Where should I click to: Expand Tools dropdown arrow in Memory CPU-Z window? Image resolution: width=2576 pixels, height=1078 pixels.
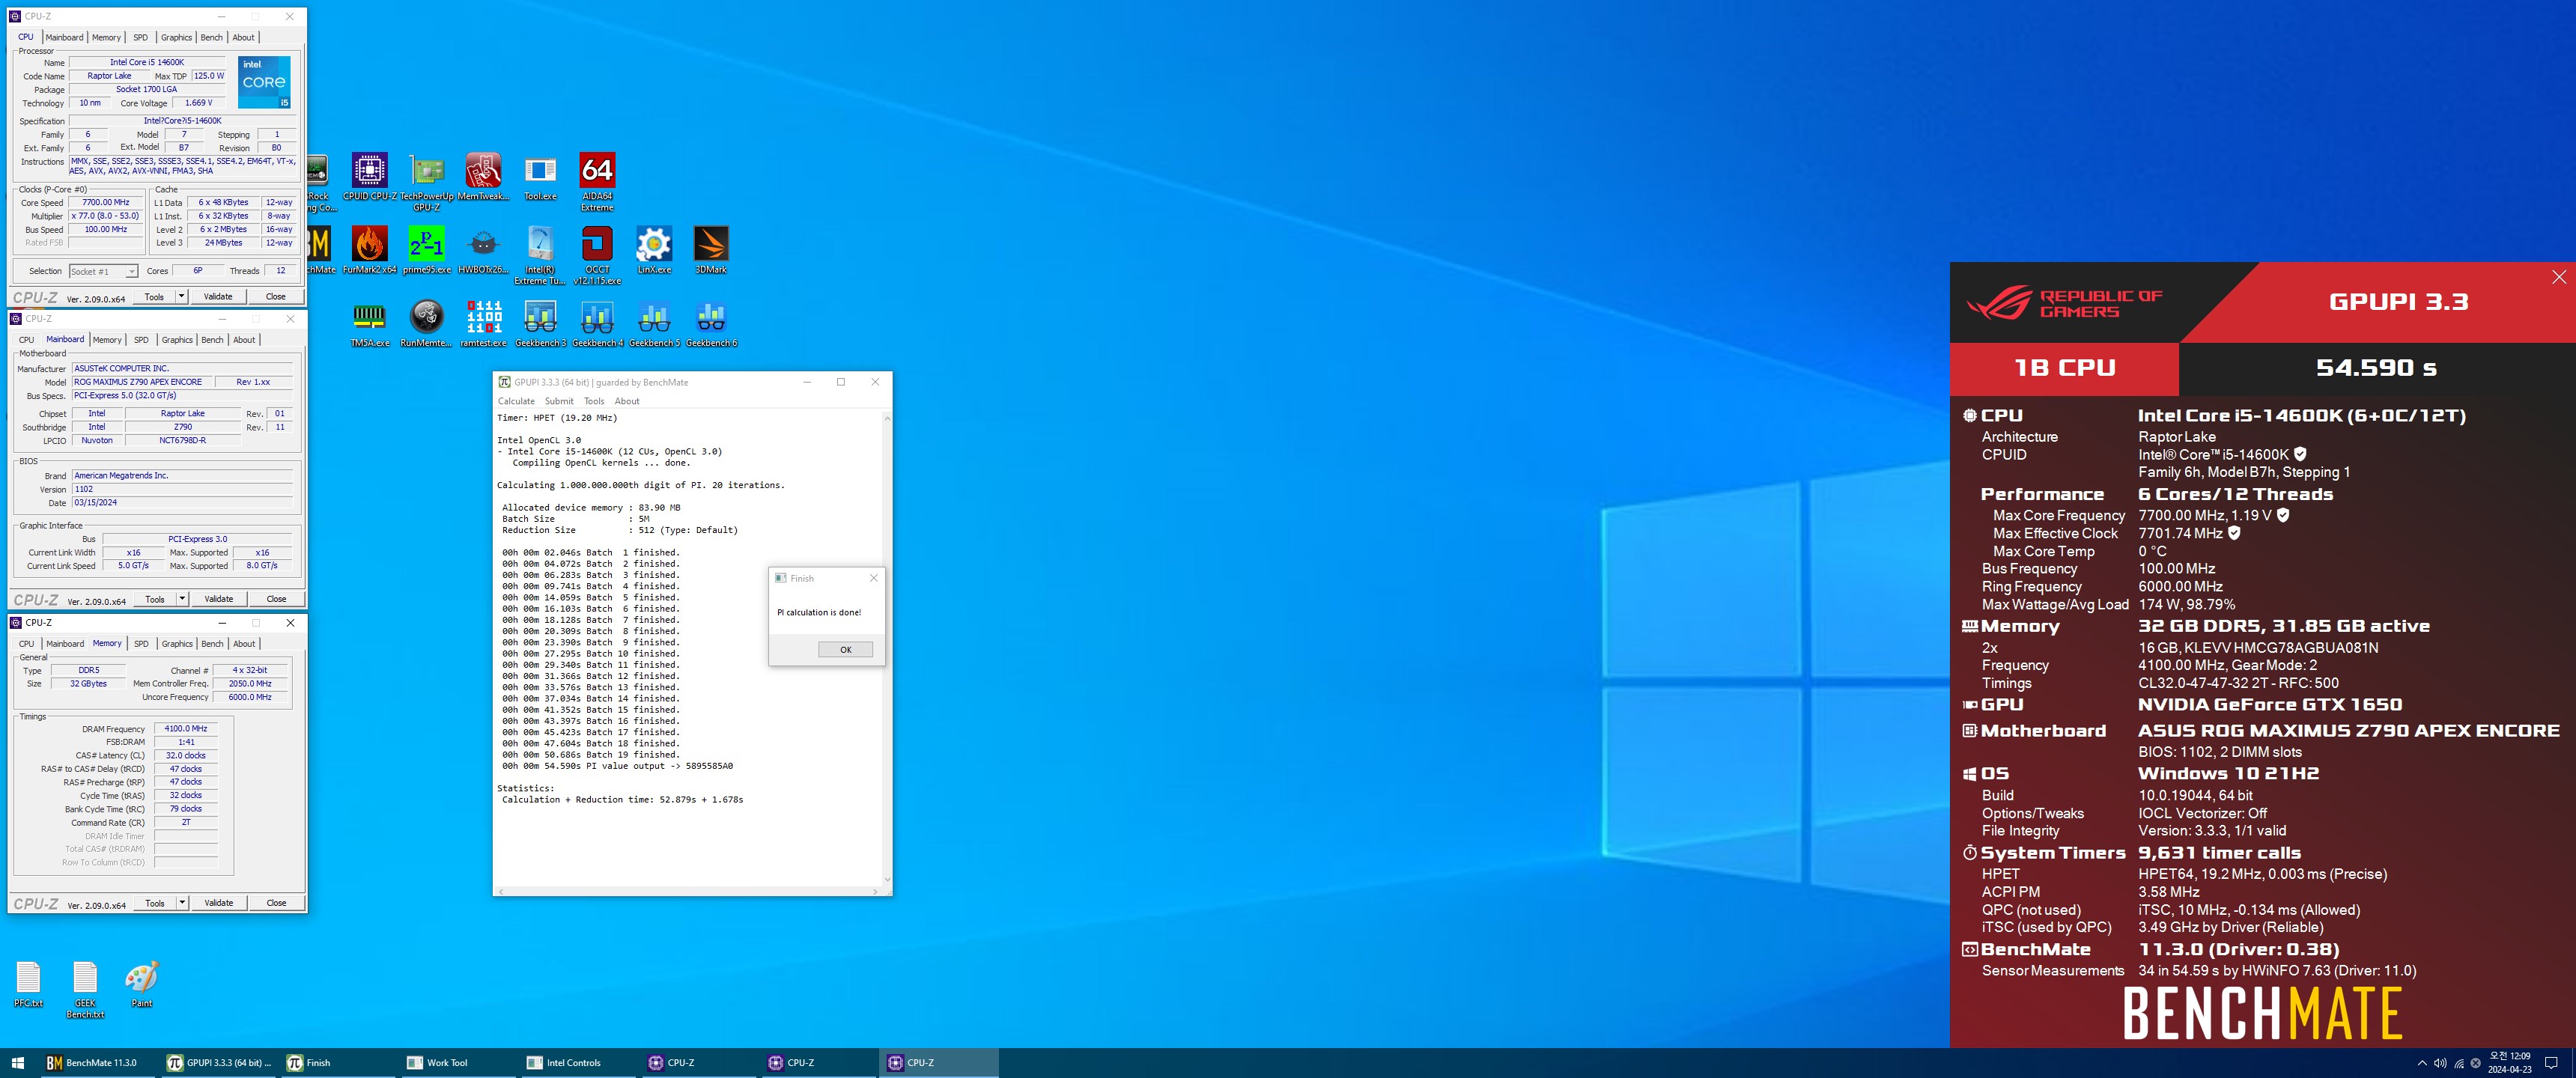click(182, 903)
